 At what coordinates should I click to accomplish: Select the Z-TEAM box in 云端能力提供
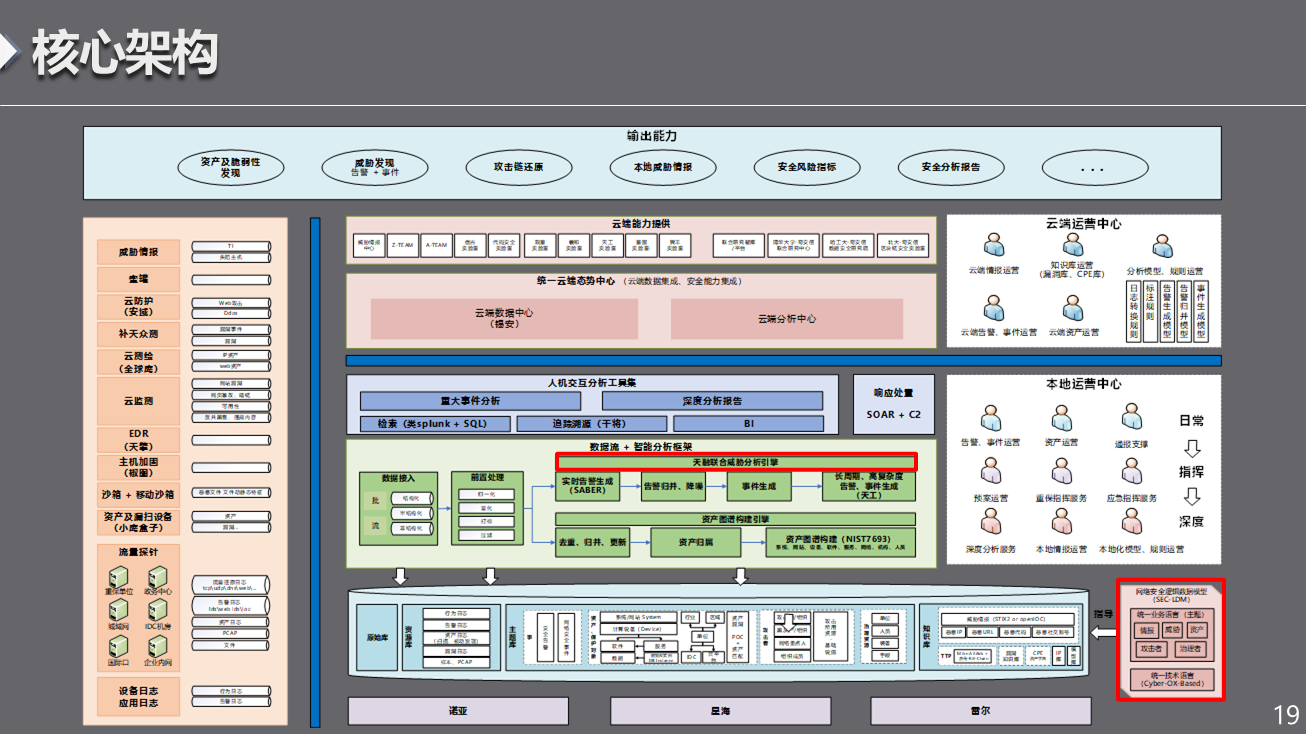click(402, 245)
